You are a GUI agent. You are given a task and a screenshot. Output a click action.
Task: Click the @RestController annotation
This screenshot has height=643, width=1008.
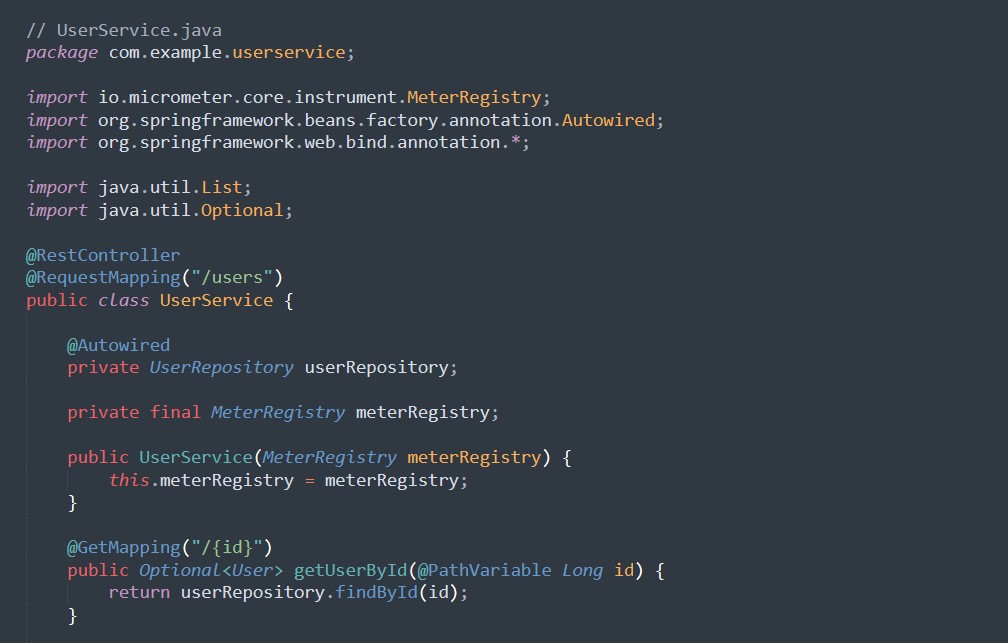(x=103, y=255)
